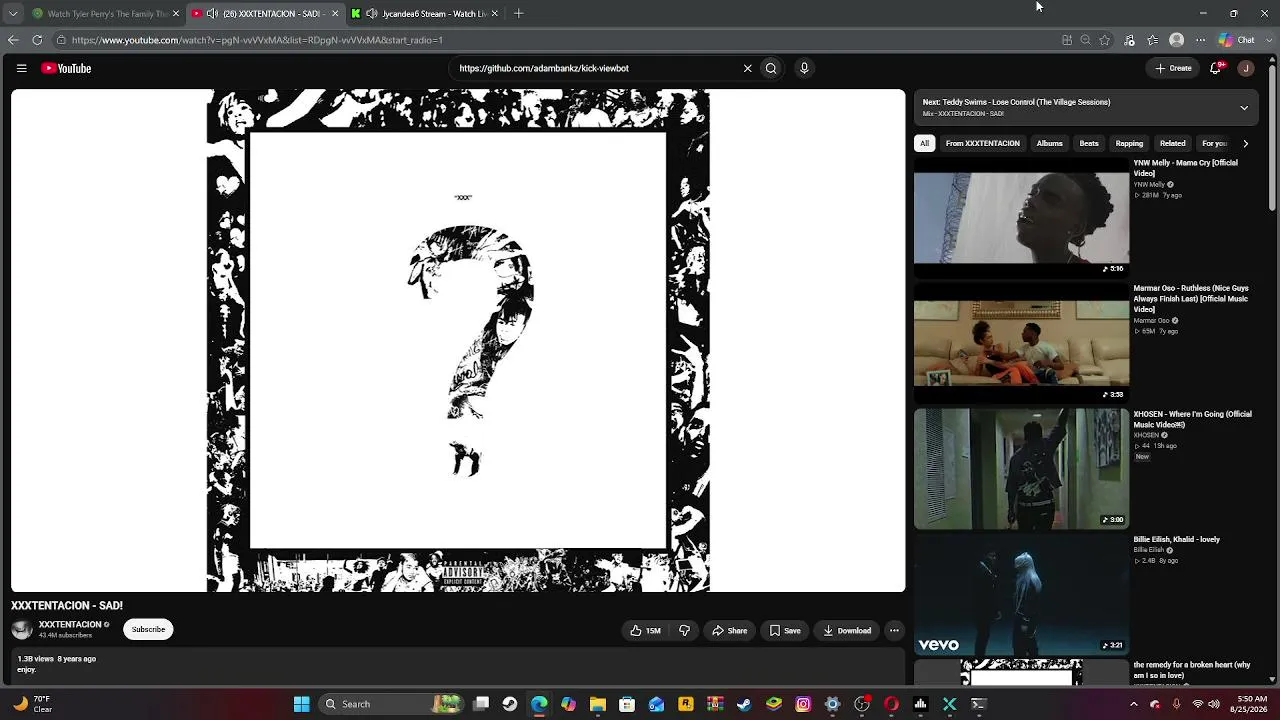Mute the XXXTENTACION tab audio icon

pos(212,14)
